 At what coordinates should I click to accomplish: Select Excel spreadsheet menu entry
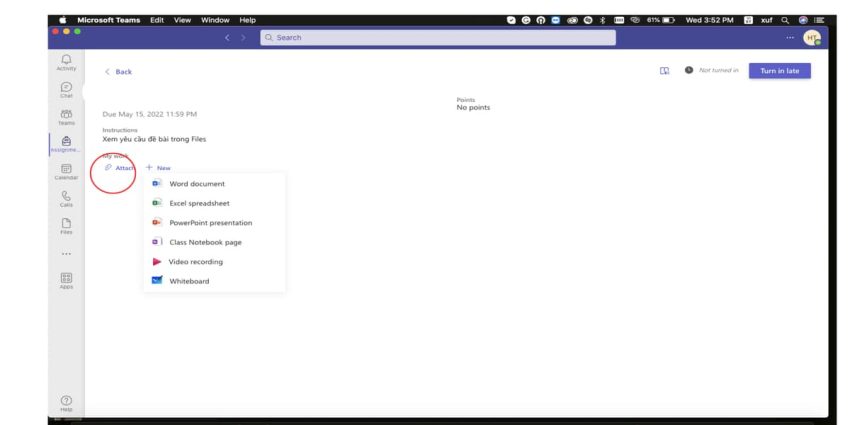215,203
